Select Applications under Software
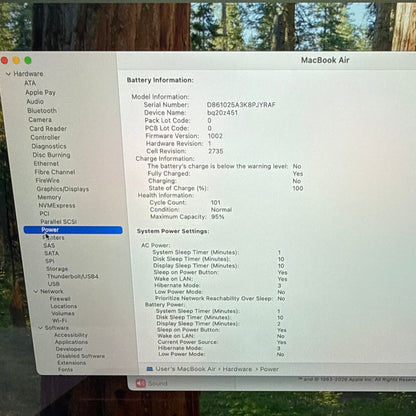The image size is (416, 416). pyautogui.click(x=71, y=342)
